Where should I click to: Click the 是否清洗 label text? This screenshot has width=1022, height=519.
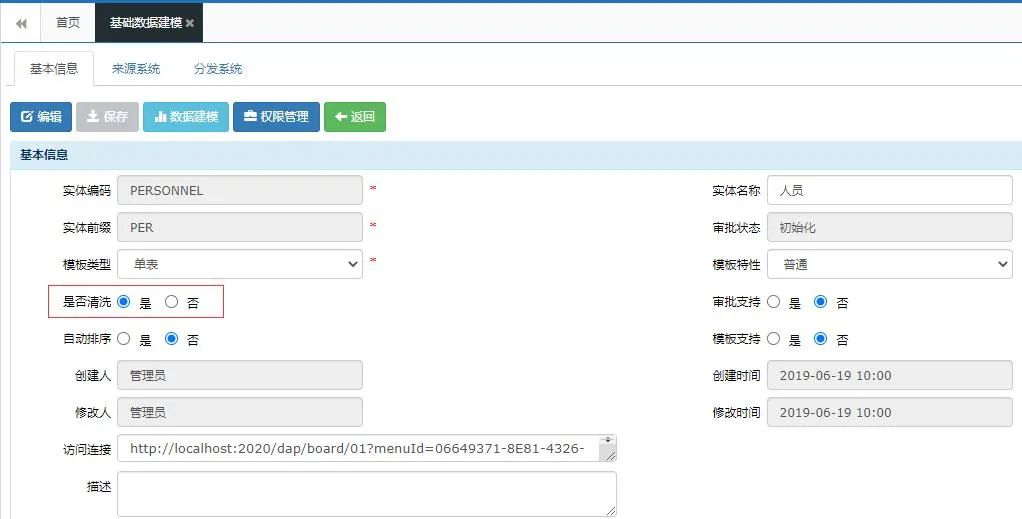[x=87, y=302]
